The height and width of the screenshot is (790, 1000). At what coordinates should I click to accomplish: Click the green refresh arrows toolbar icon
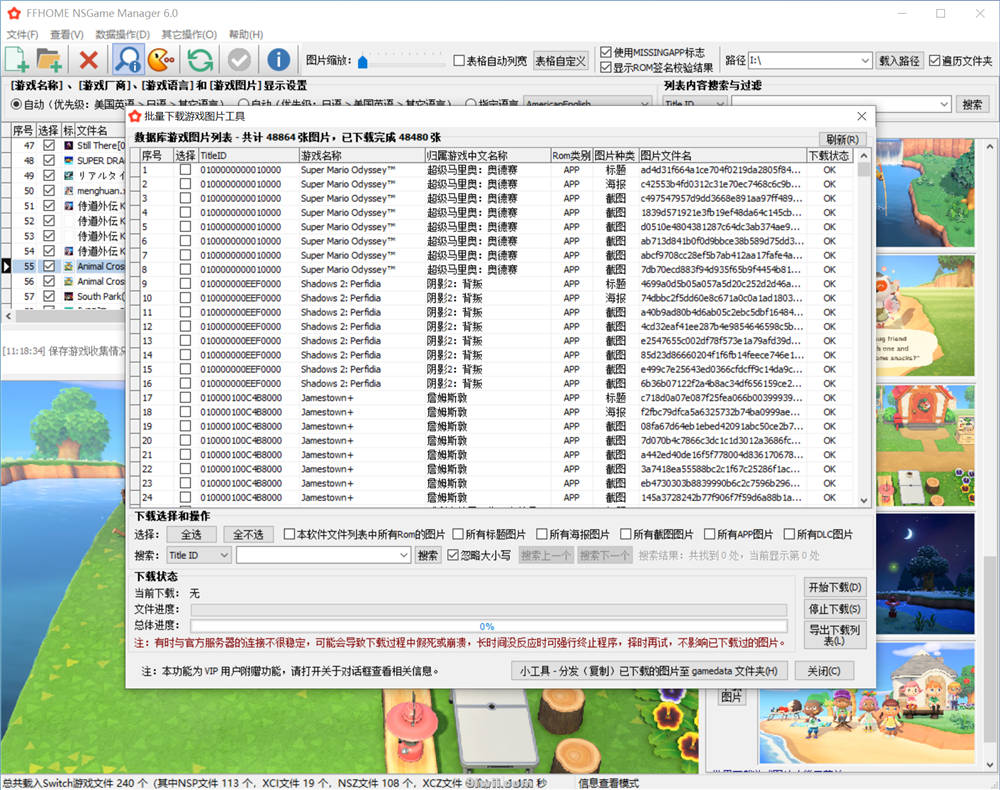coord(200,60)
